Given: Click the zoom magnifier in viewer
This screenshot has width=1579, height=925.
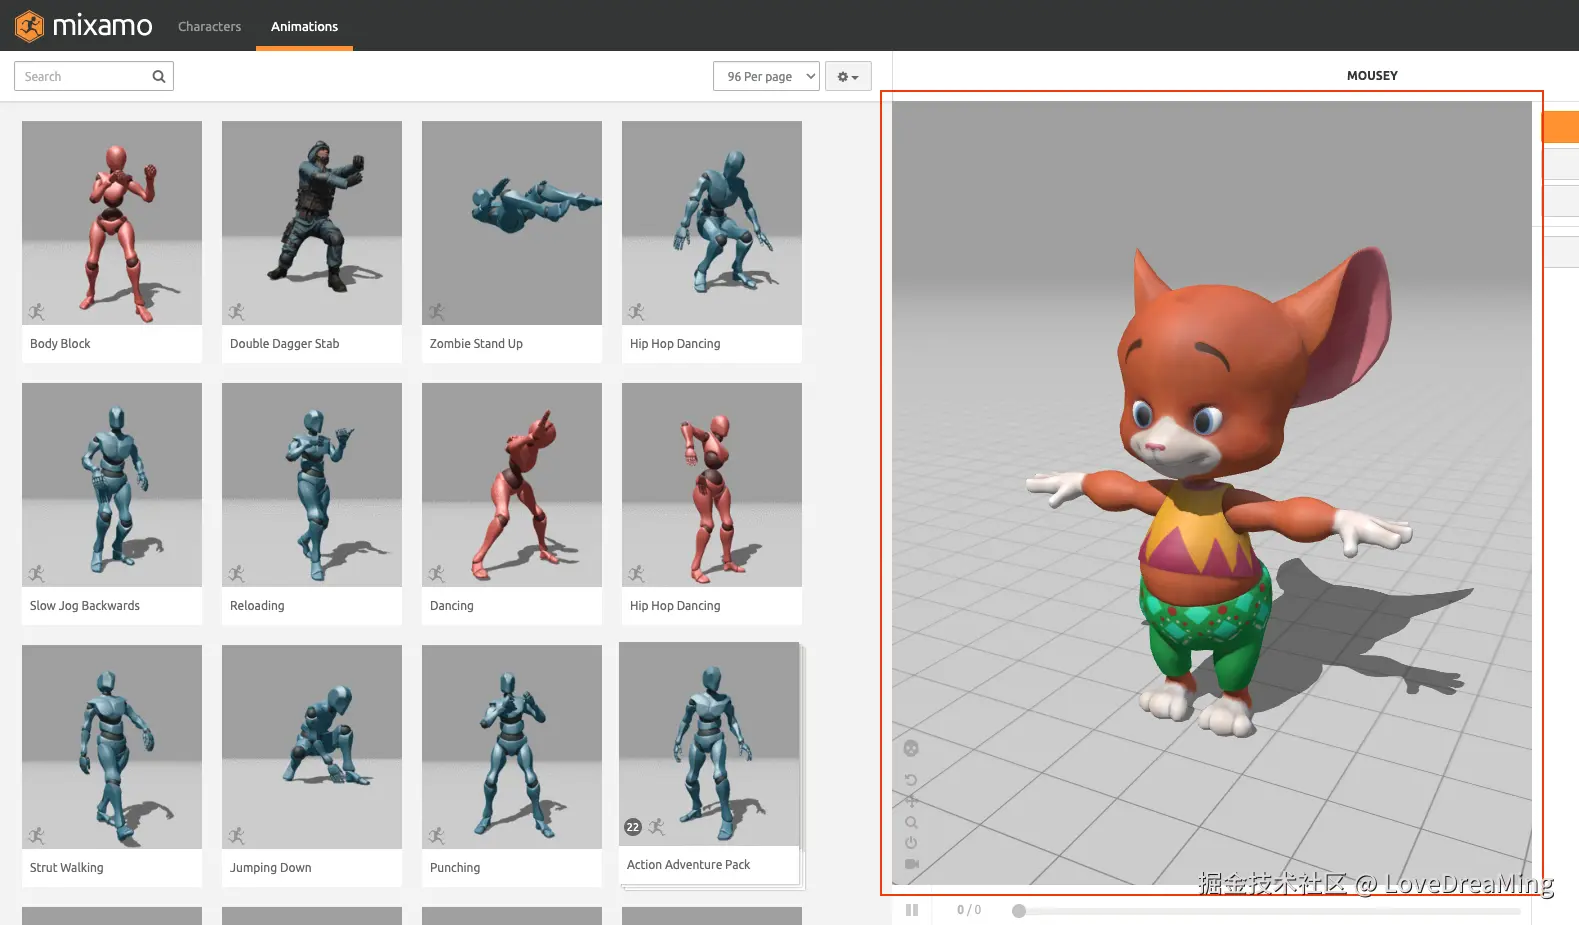Looking at the screenshot, I should 911,822.
